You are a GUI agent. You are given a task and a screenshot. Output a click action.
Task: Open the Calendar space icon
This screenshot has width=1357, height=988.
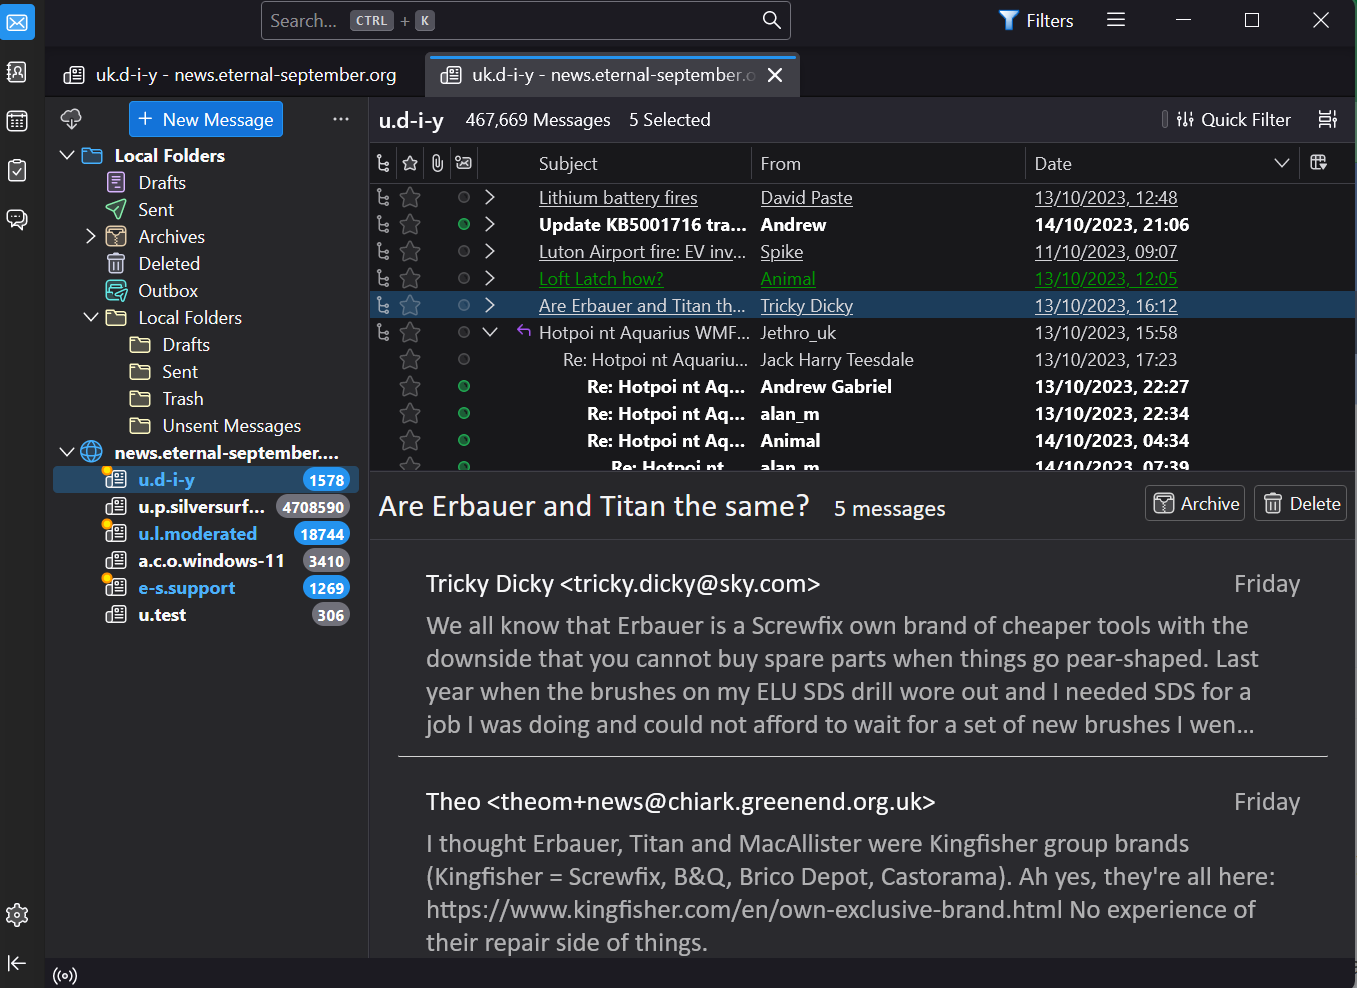click(x=17, y=121)
